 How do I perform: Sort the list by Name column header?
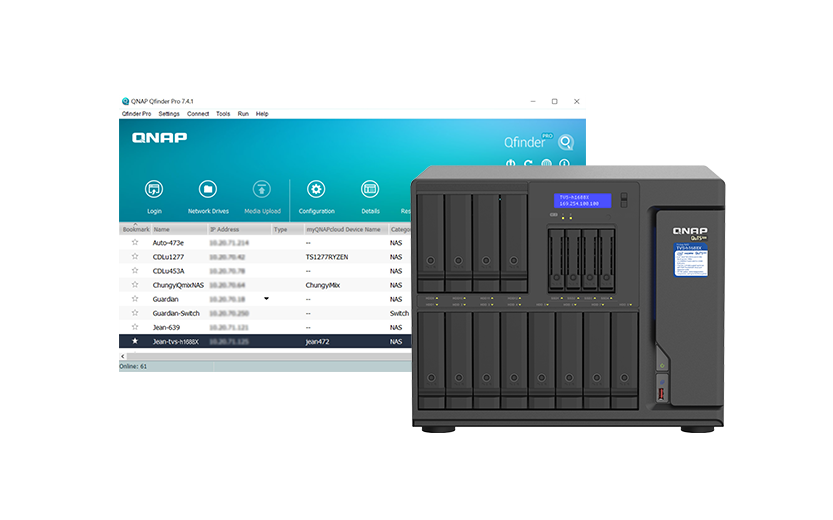coord(161,229)
